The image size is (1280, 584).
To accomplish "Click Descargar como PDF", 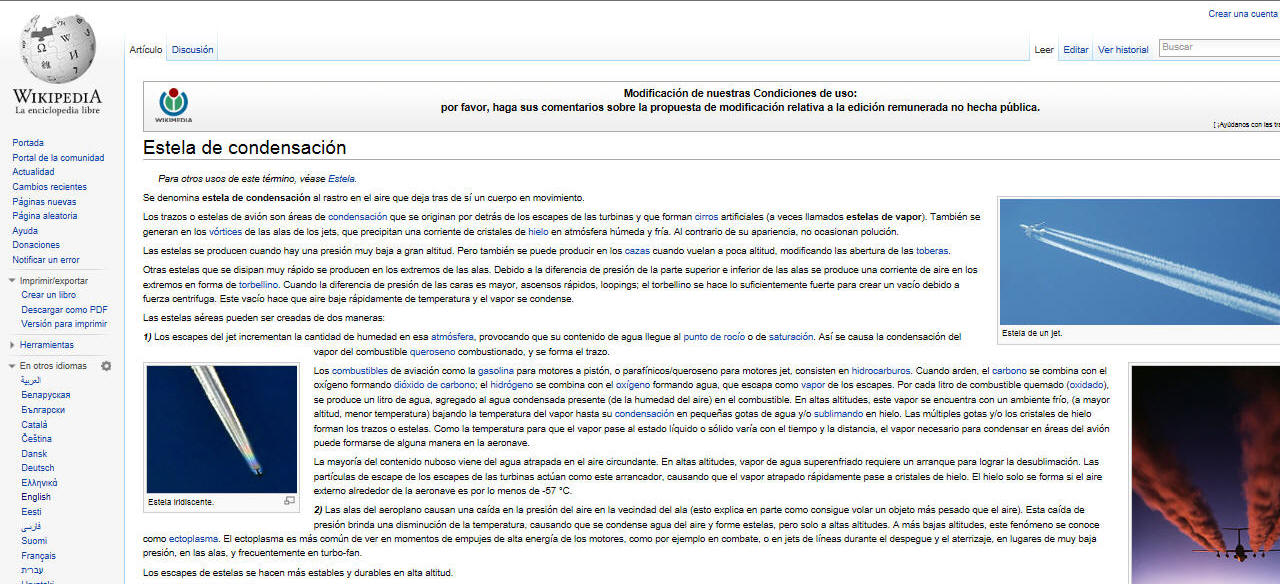I will pos(64,310).
